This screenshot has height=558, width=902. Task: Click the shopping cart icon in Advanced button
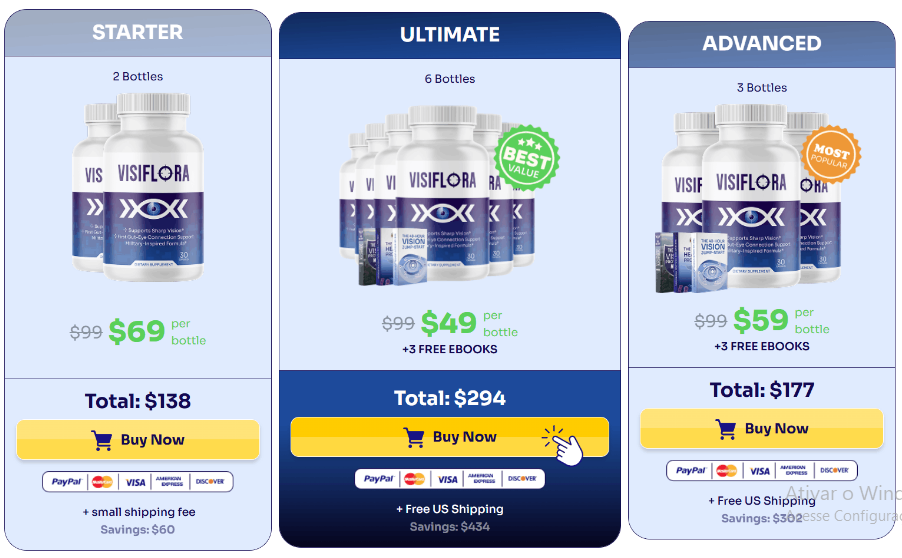point(726,429)
